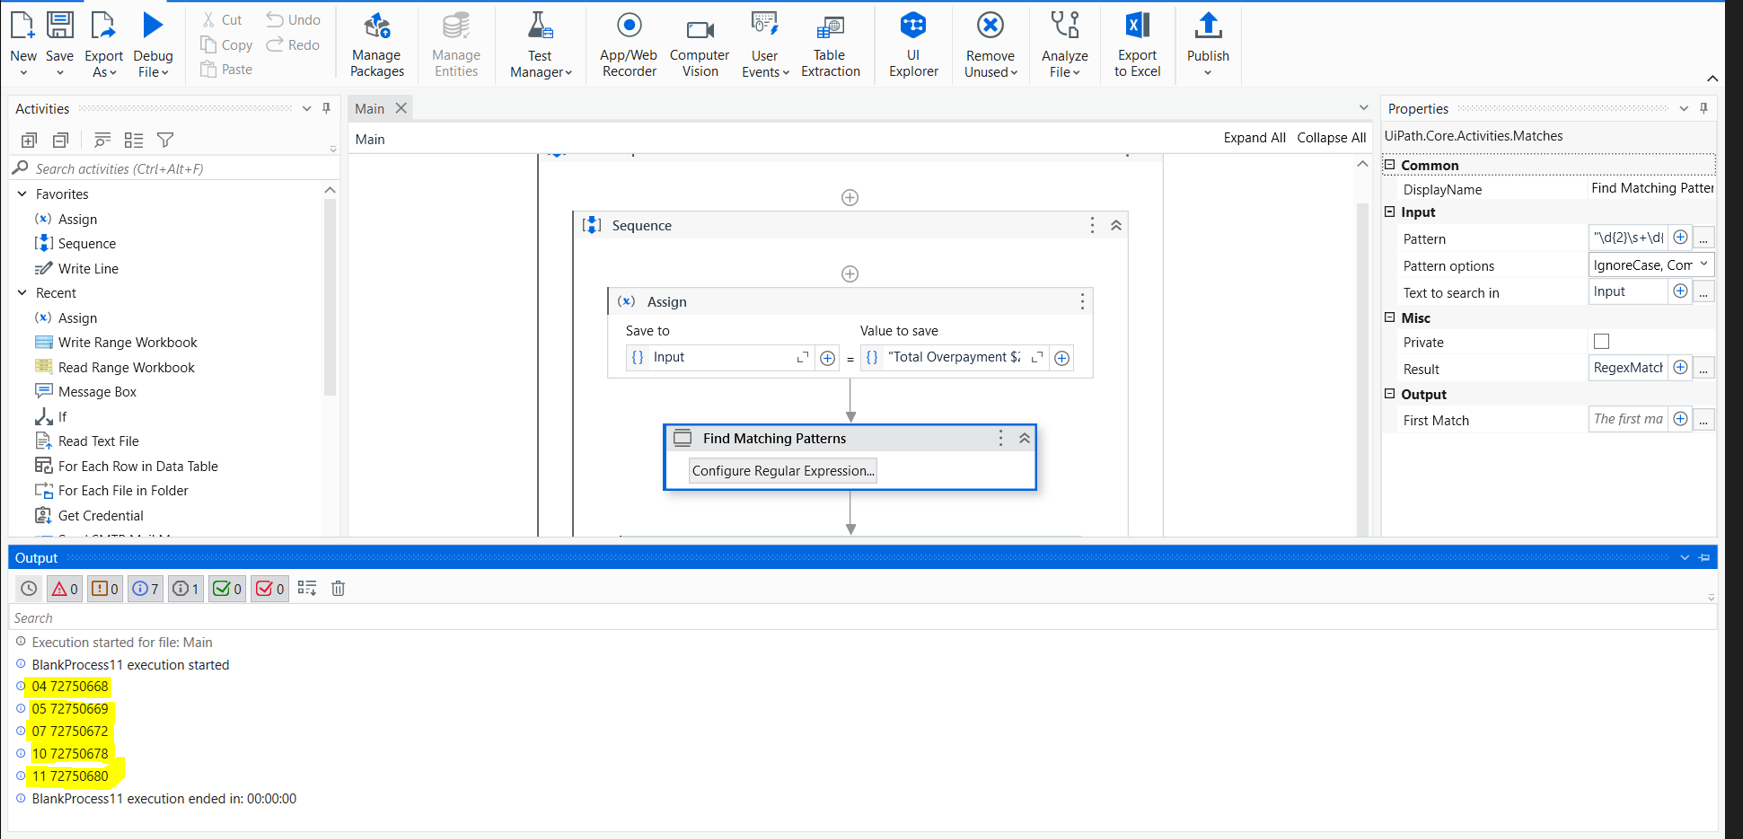Collapse the Find Matching Patterns activity
Viewport: 1743px width, 839px height.
click(1024, 439)
